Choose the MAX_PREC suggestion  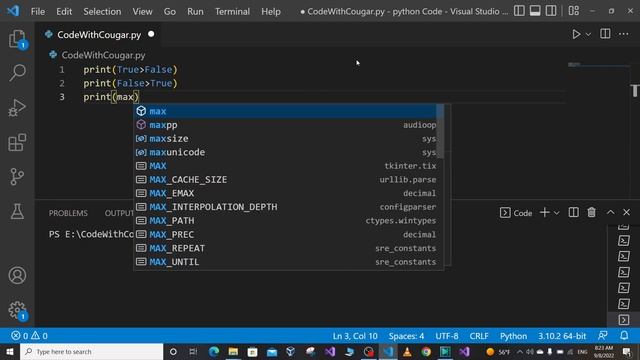coord(285,234)
